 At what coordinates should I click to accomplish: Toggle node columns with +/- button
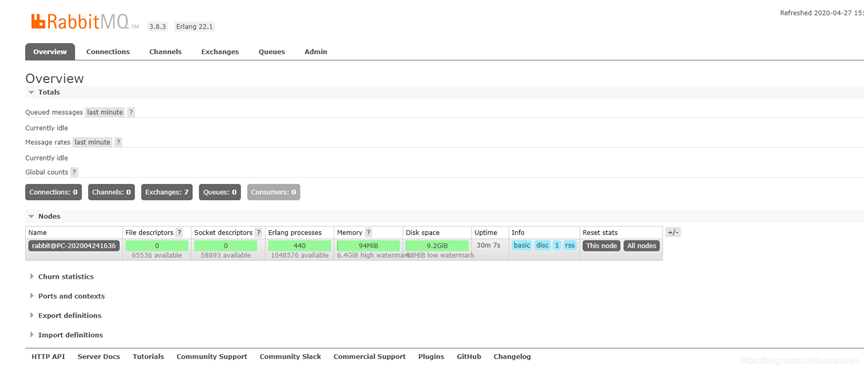click(673, 233)
